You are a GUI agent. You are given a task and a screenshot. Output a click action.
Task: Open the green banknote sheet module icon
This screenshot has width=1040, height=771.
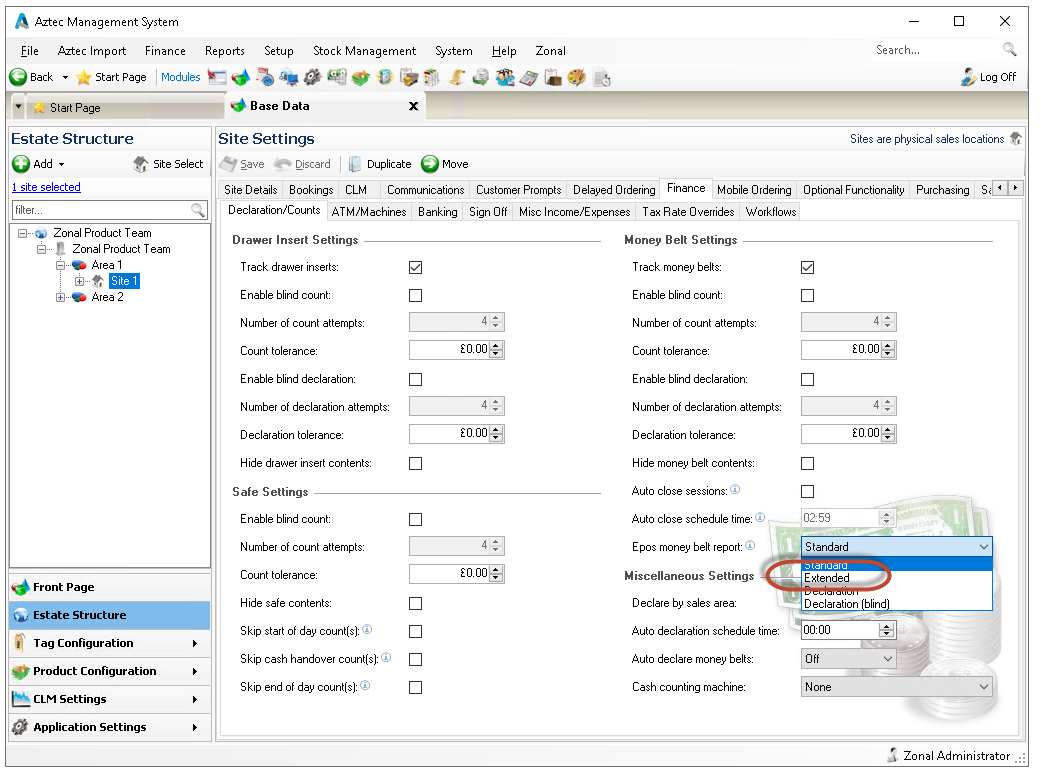[337, 77]
